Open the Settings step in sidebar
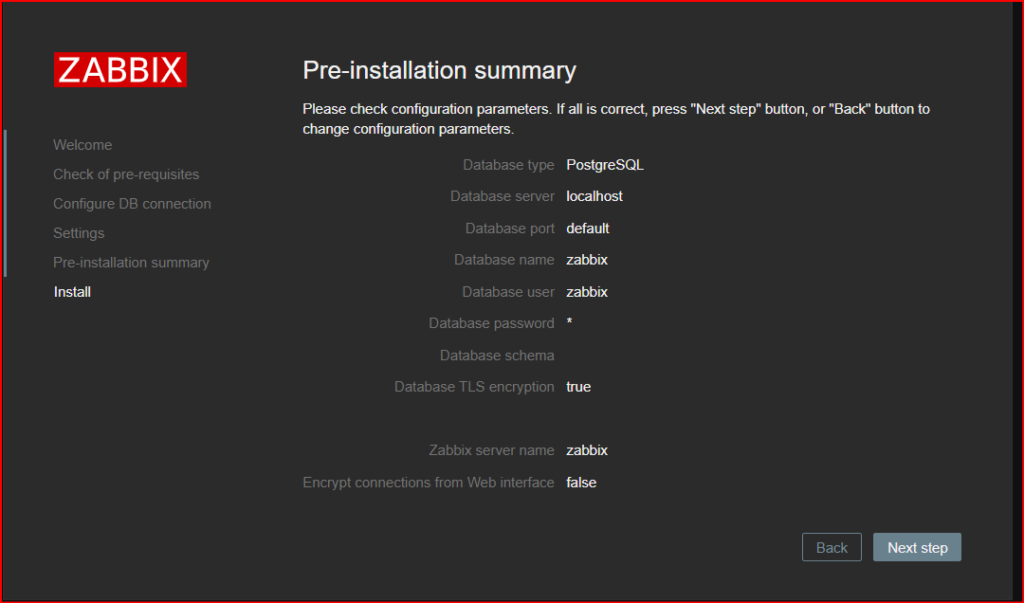Viewport: 1024px width, 603px height. point(78,233)
